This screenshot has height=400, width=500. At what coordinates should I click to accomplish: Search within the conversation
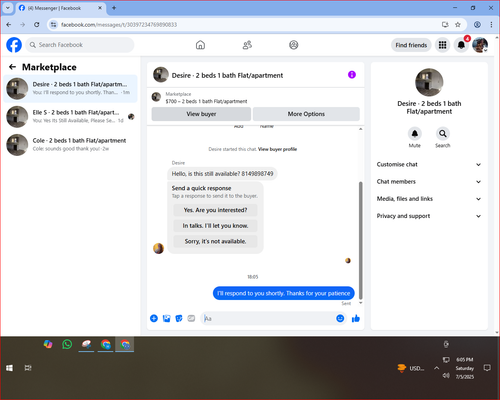click(443, 134)
